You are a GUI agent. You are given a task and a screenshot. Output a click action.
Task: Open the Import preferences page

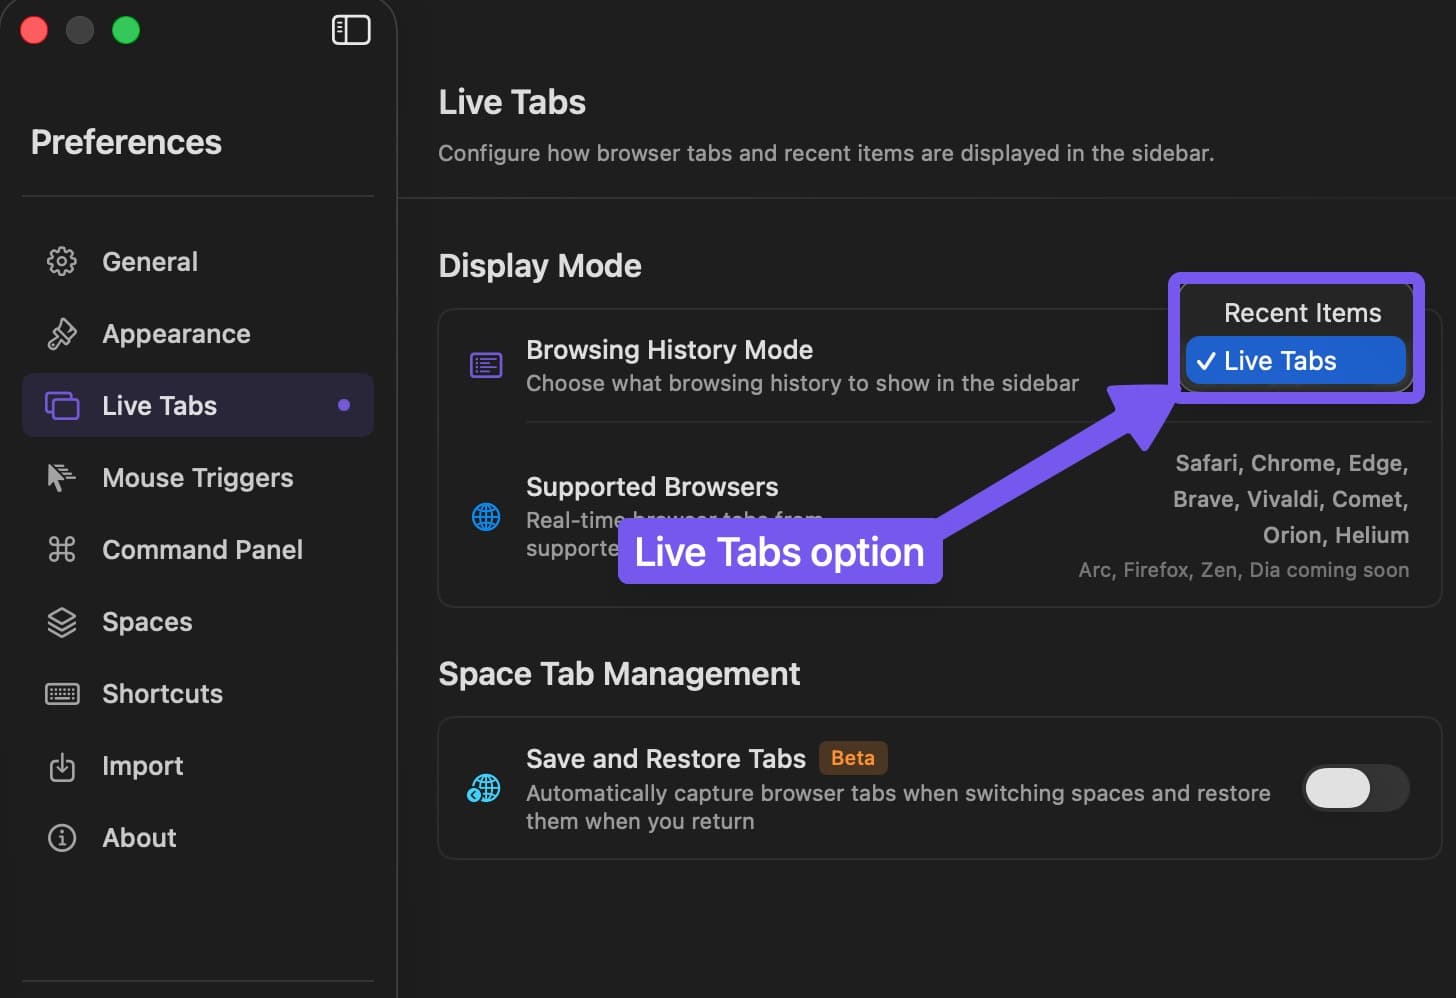(142, 766)
